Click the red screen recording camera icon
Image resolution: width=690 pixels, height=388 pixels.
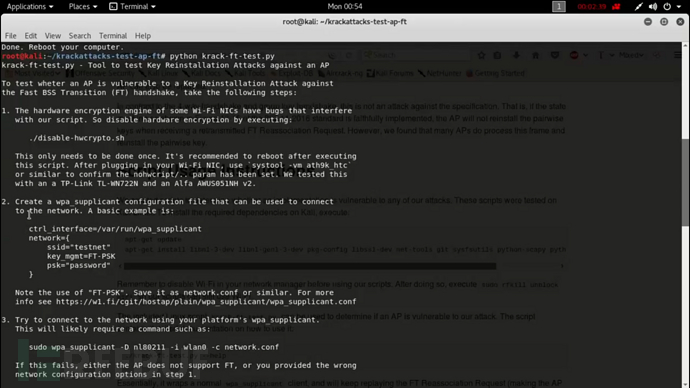pyautogui.click(x=616, y=7)
